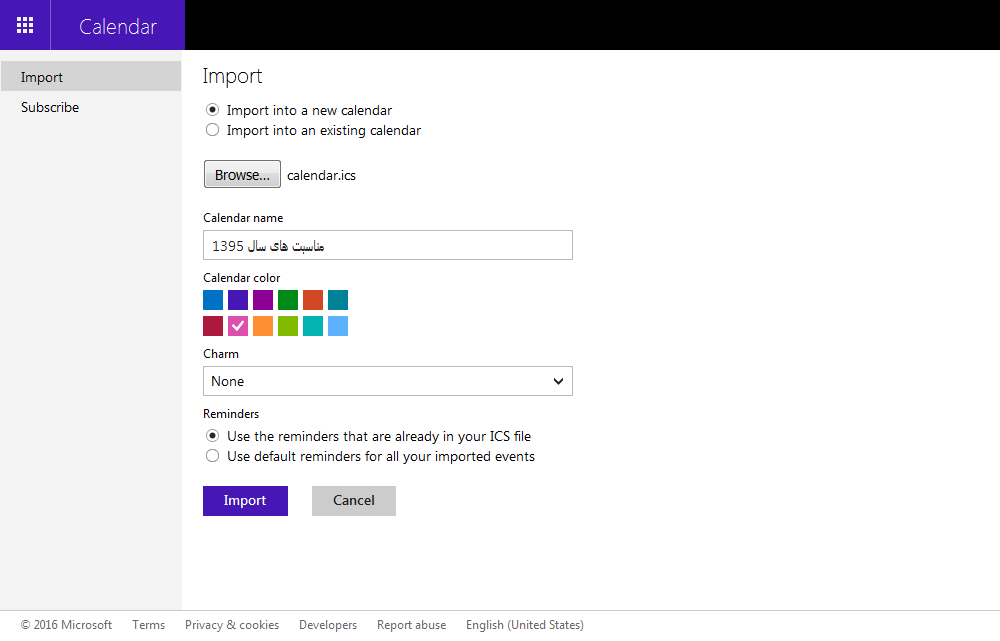Click the Browse... file button
Image resolution: width=1000 pixels, height=641 pixels.
[242, 174]
